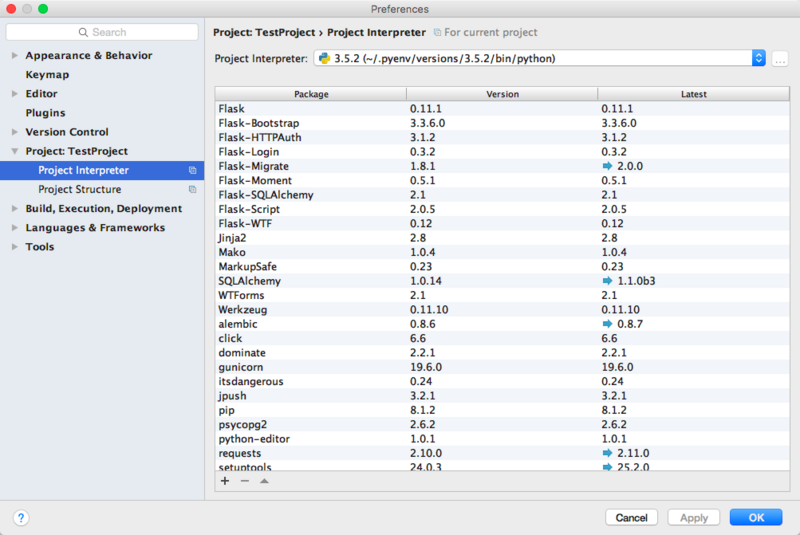Click the For current project icon
The image size is (800, 535).
pyautogui.click(x=437, y=32)
